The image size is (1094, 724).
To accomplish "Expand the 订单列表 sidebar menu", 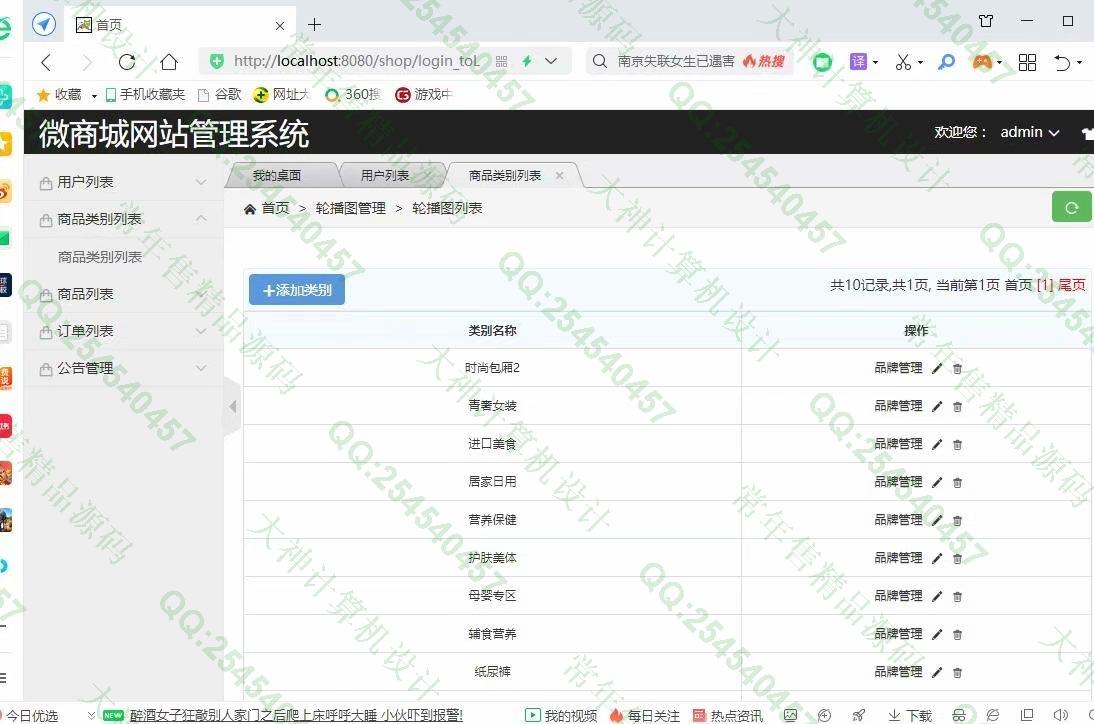I will pos(123,331).
